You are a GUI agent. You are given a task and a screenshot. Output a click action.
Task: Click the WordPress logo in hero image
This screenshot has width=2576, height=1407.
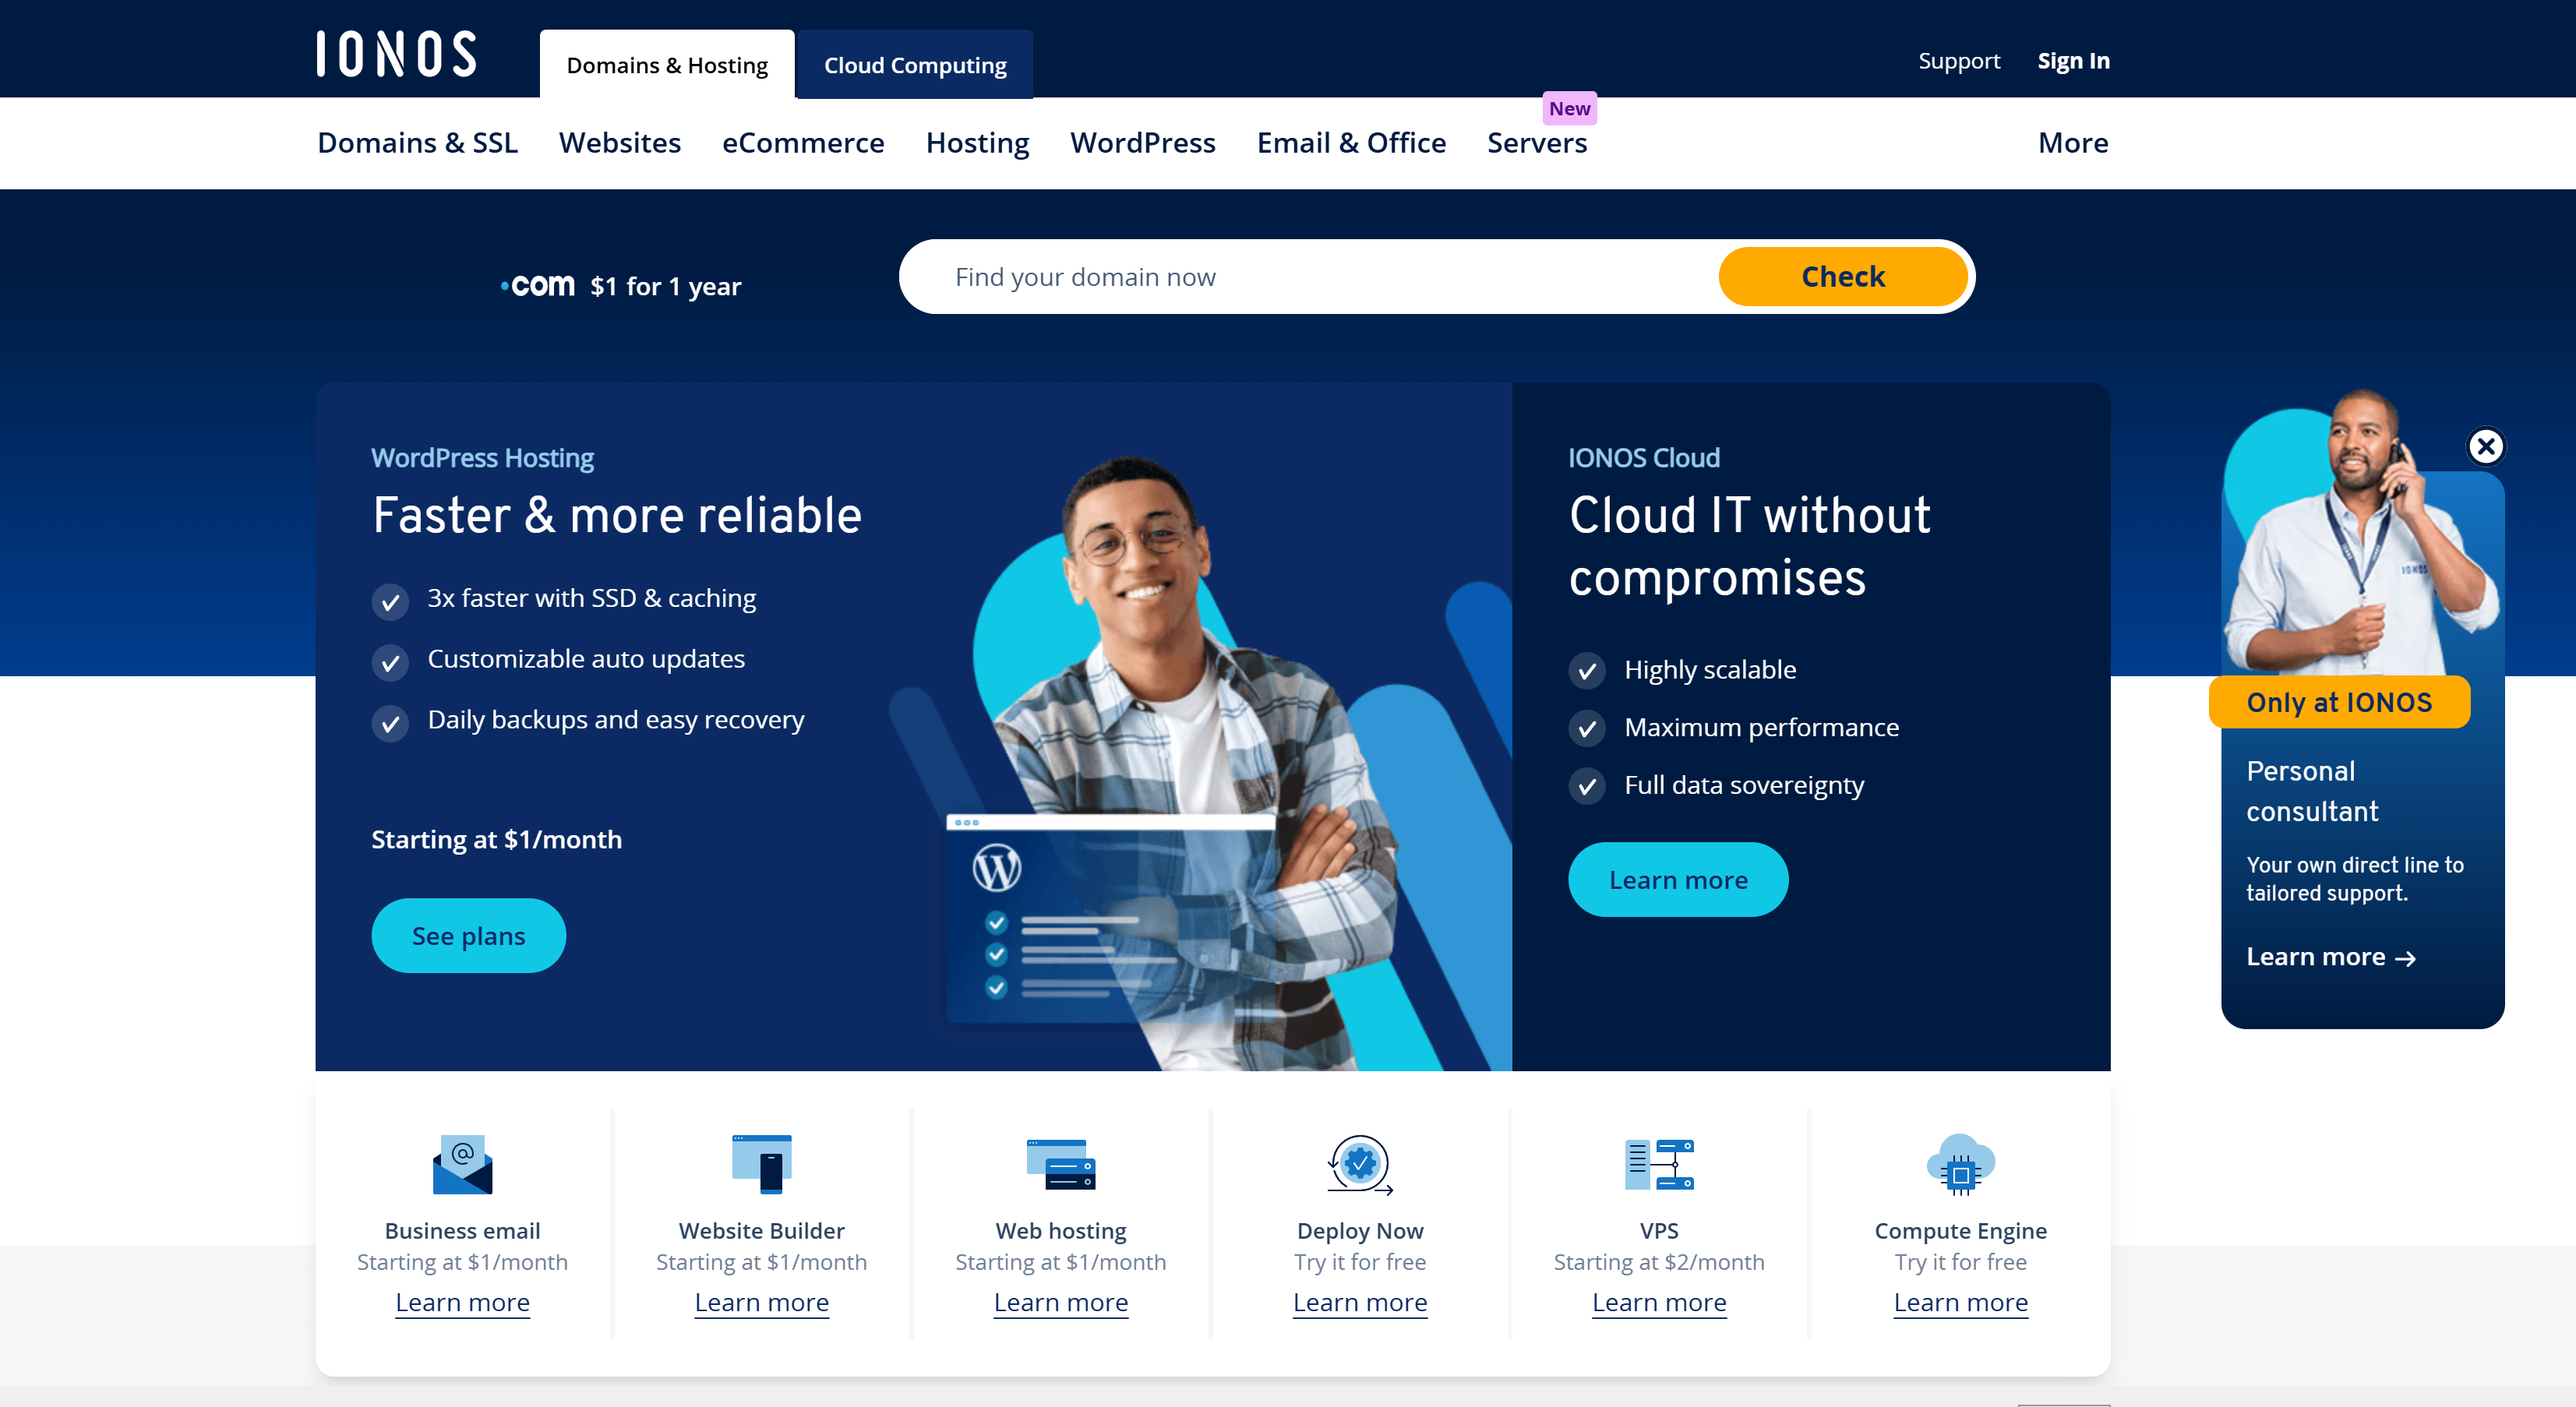coord(997,868)
